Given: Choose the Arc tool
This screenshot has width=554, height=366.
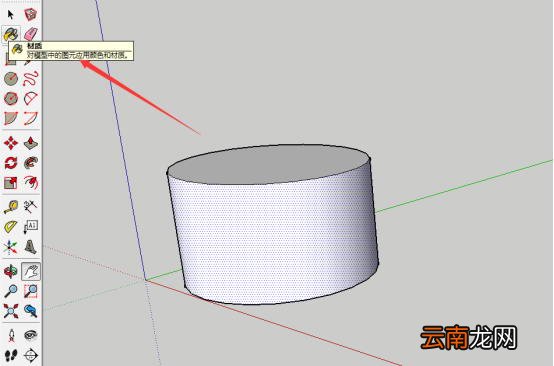Looking at the screenshot, I should point(31,98).
